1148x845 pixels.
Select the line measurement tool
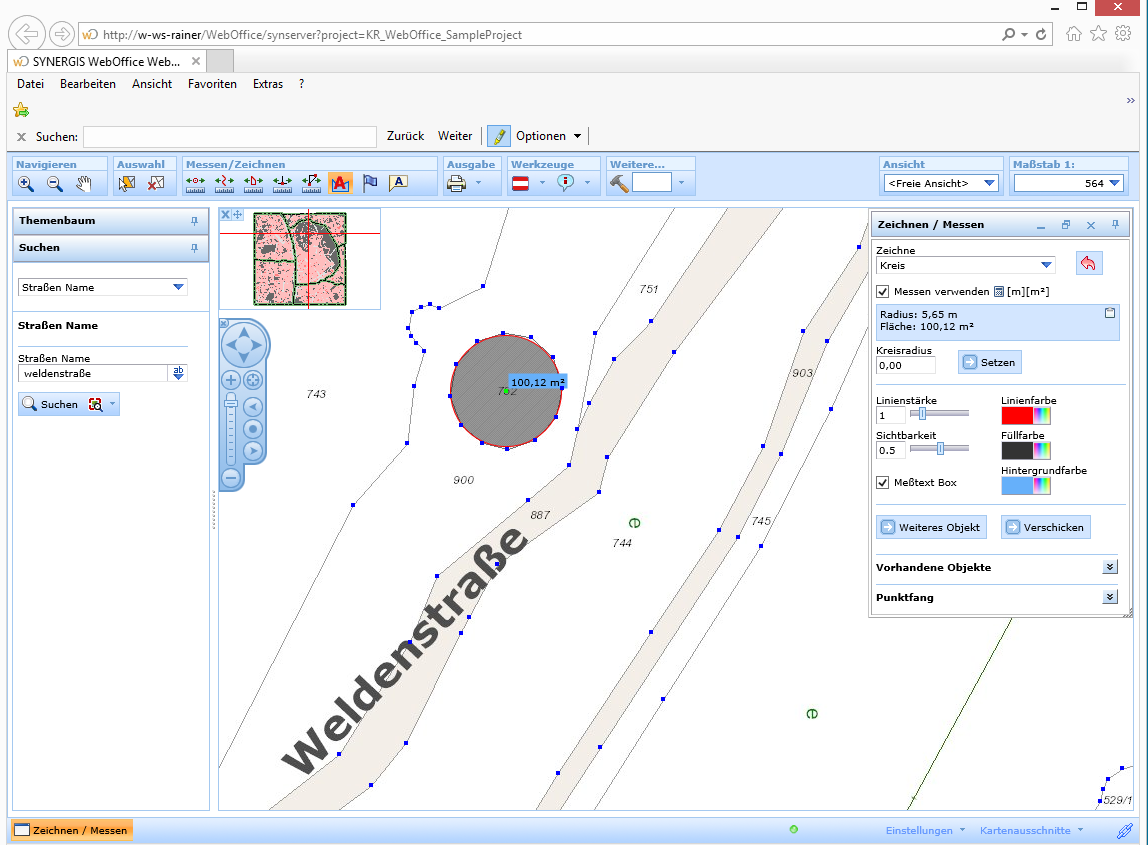(x=223, y=183)
